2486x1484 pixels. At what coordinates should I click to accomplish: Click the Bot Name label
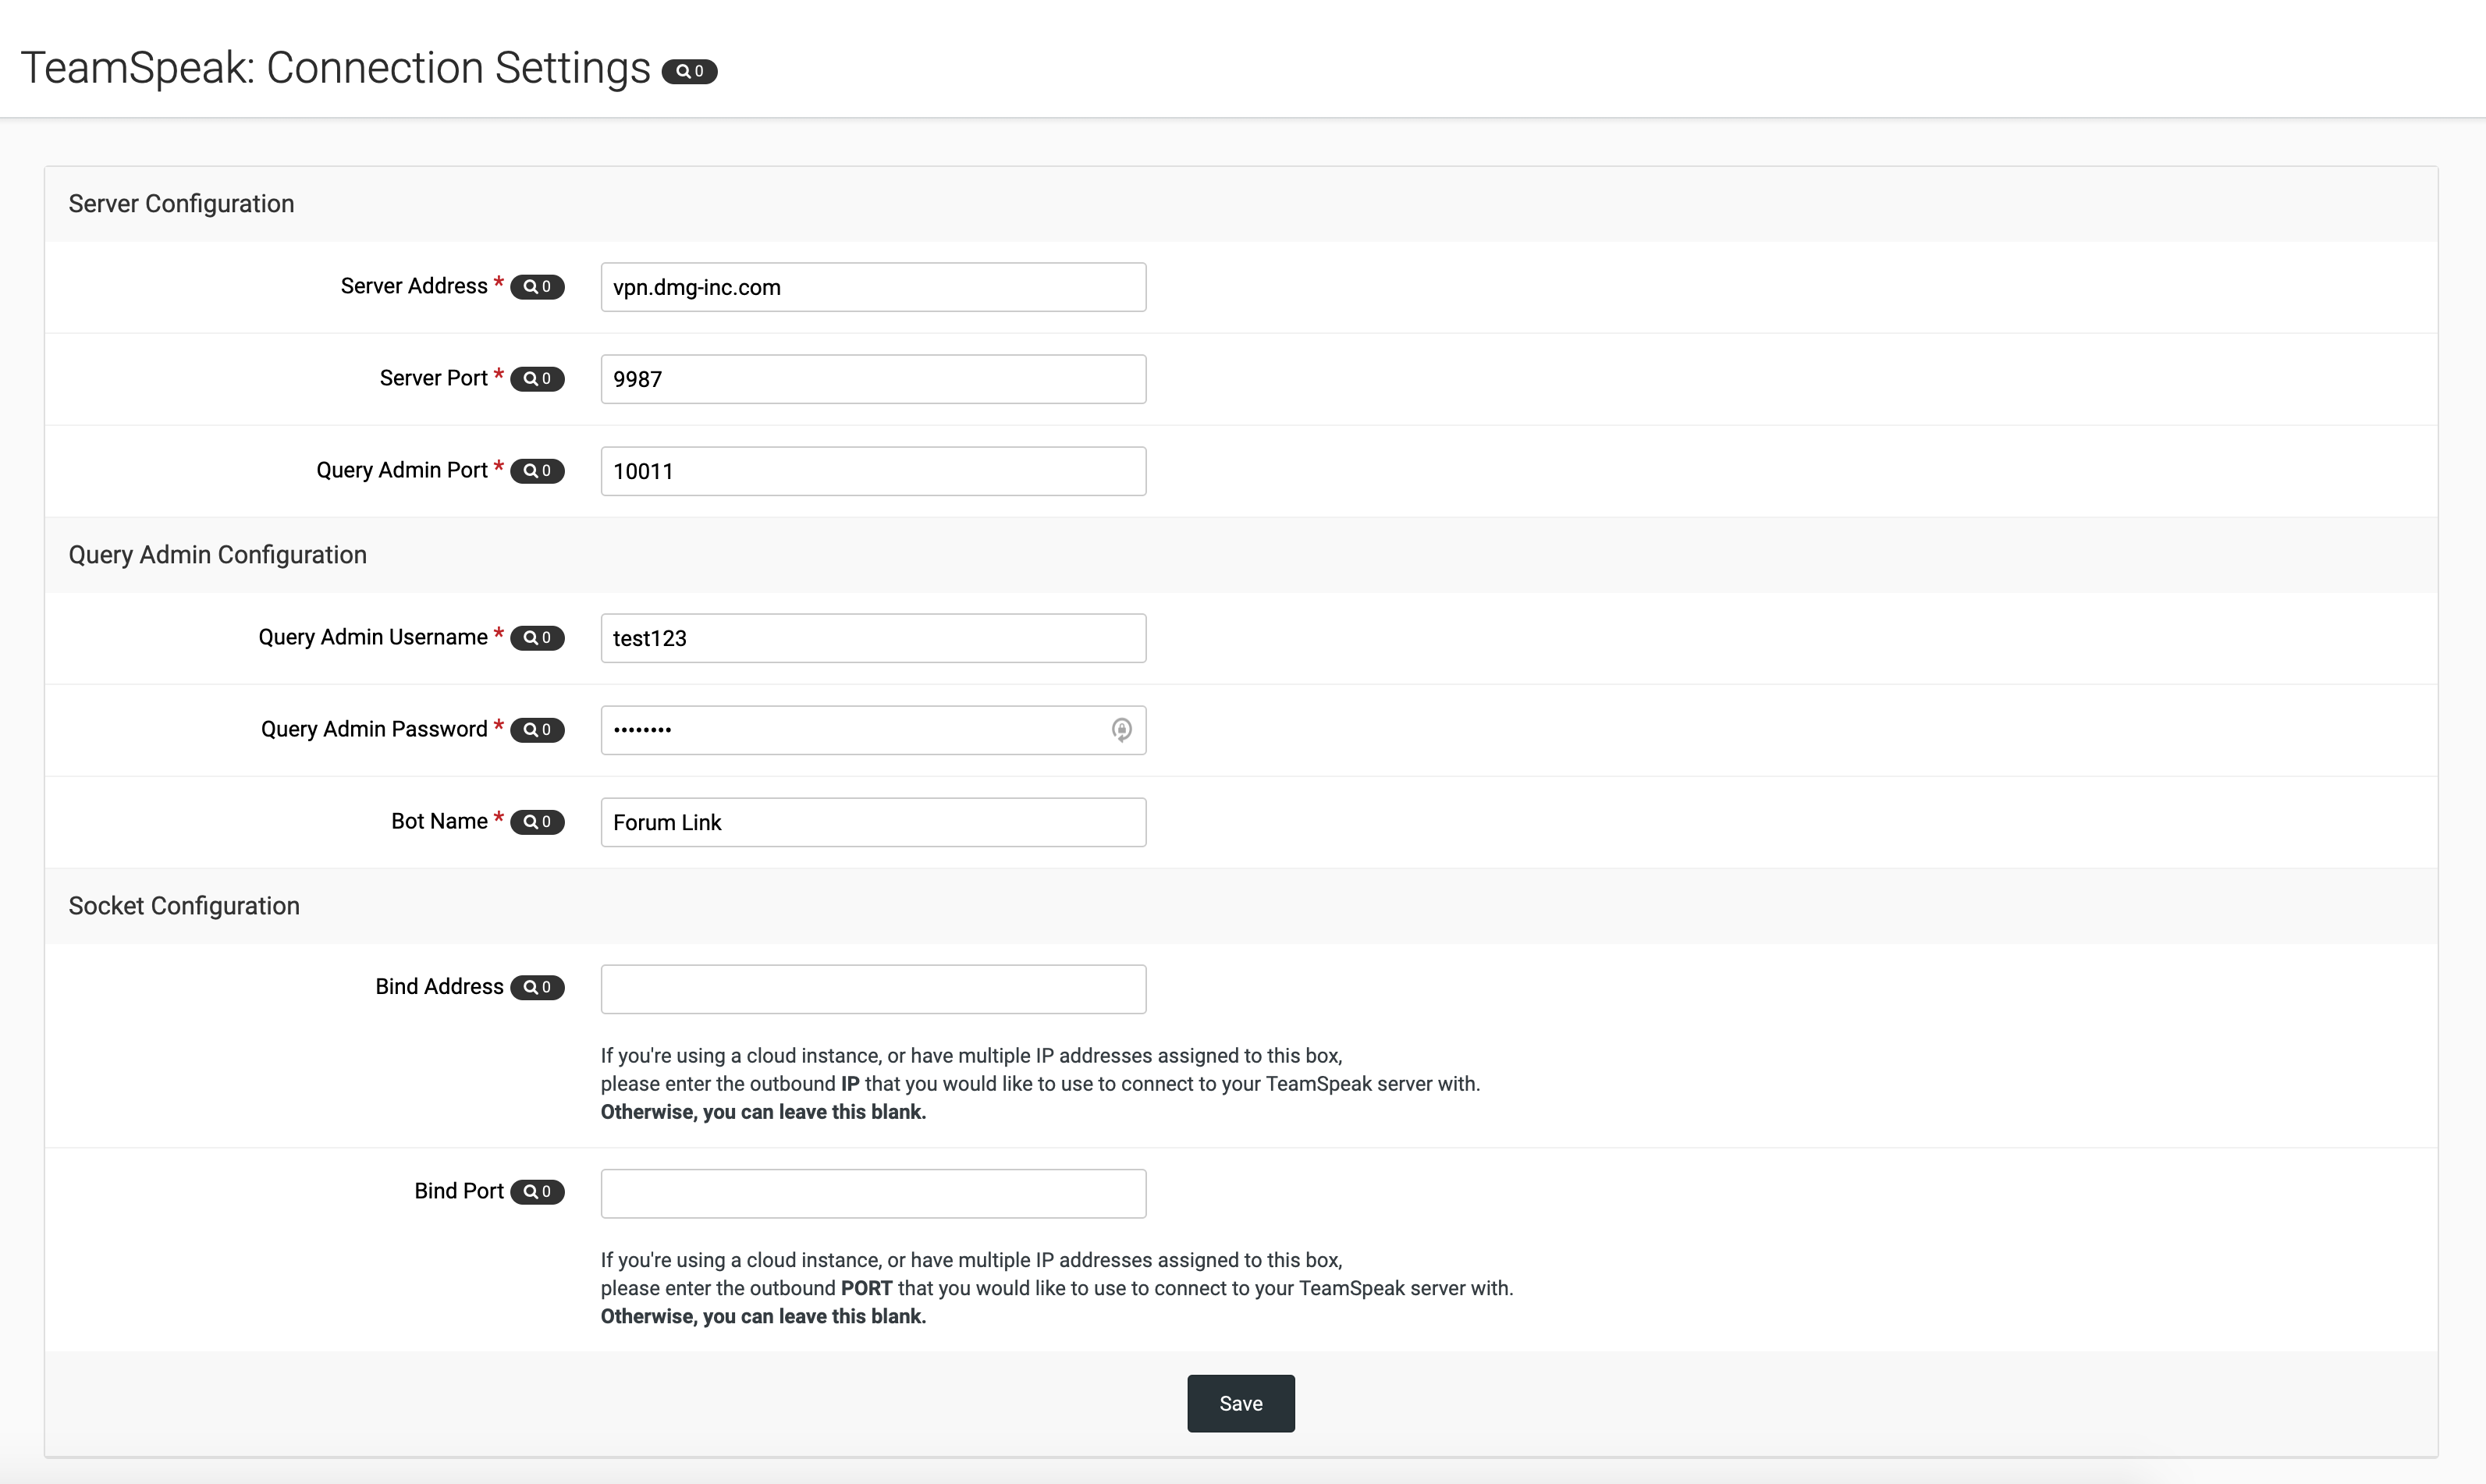click(439, 821)
